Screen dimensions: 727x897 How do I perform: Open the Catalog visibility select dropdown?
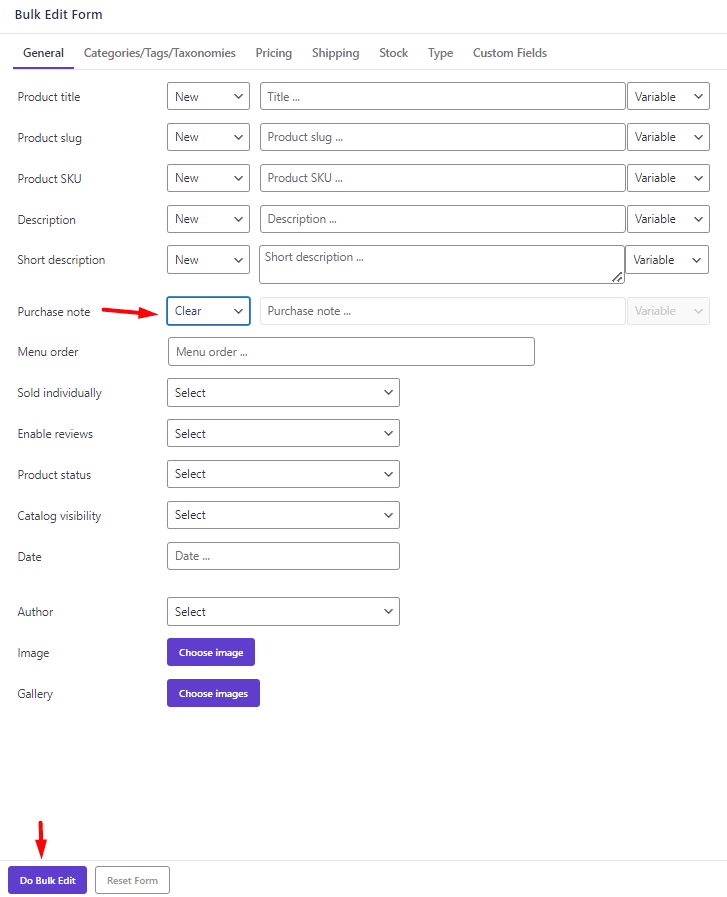pyautogui.click(x=282, y=515)
